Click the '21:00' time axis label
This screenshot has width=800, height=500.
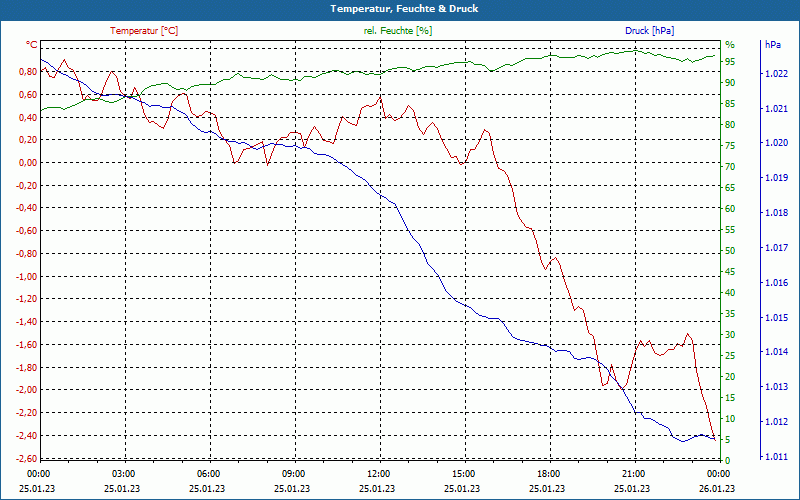[x=633, y=473]
